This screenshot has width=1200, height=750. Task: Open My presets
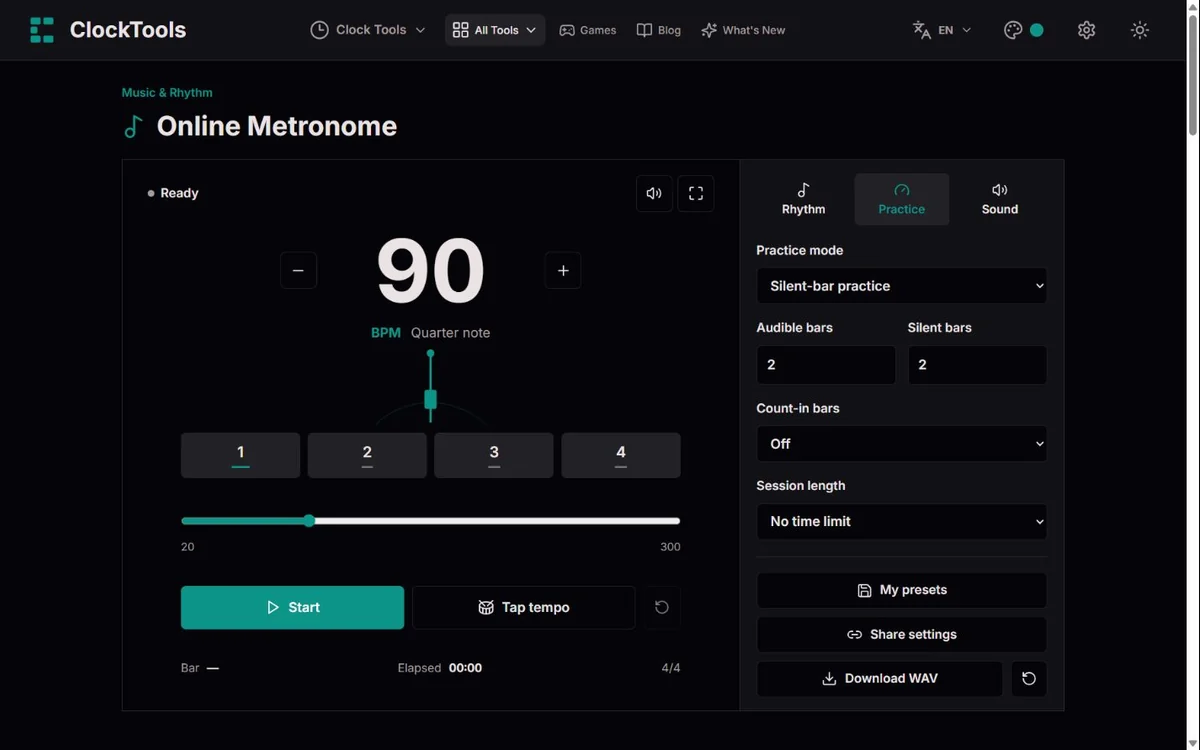[901, 590]
